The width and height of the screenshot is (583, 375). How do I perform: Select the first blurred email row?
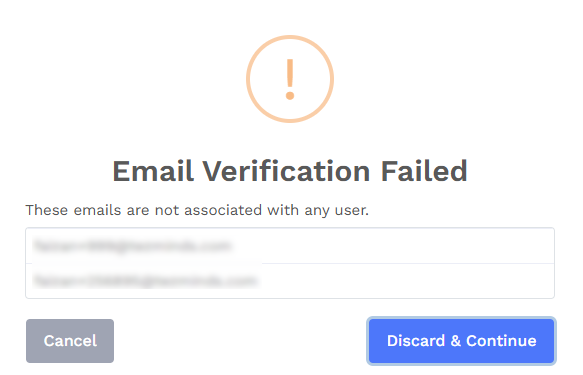point(290,246)
